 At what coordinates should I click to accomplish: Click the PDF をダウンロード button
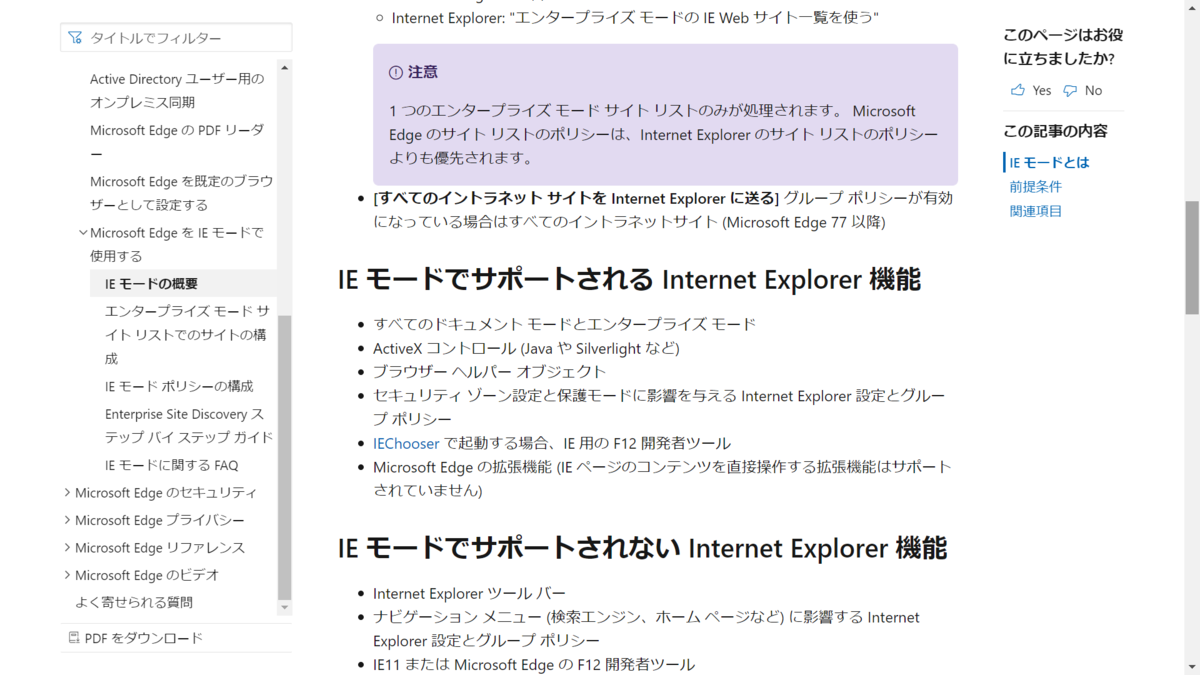point(135,638)
